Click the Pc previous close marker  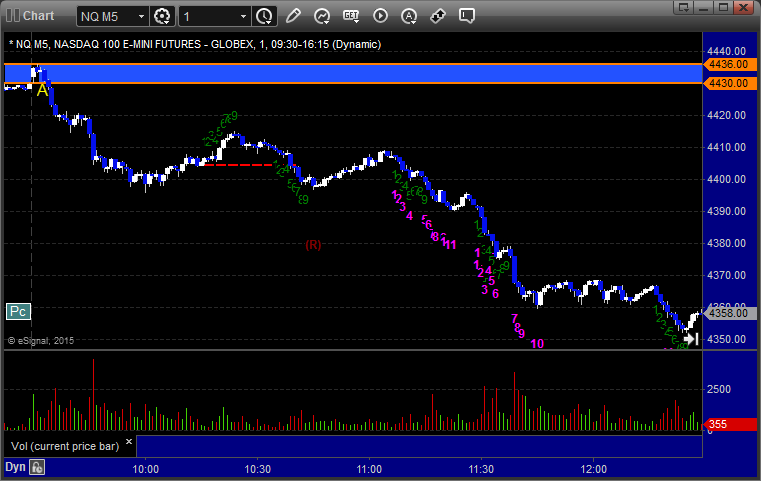point(18,312)
